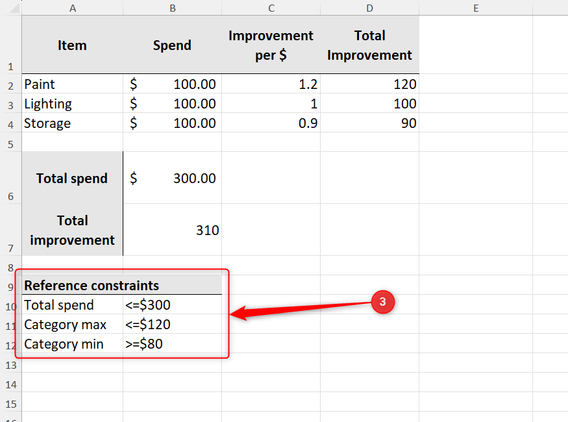Select column C header
Image resolution: width=568 pixels, height=422 pixels.
(271, 8)
